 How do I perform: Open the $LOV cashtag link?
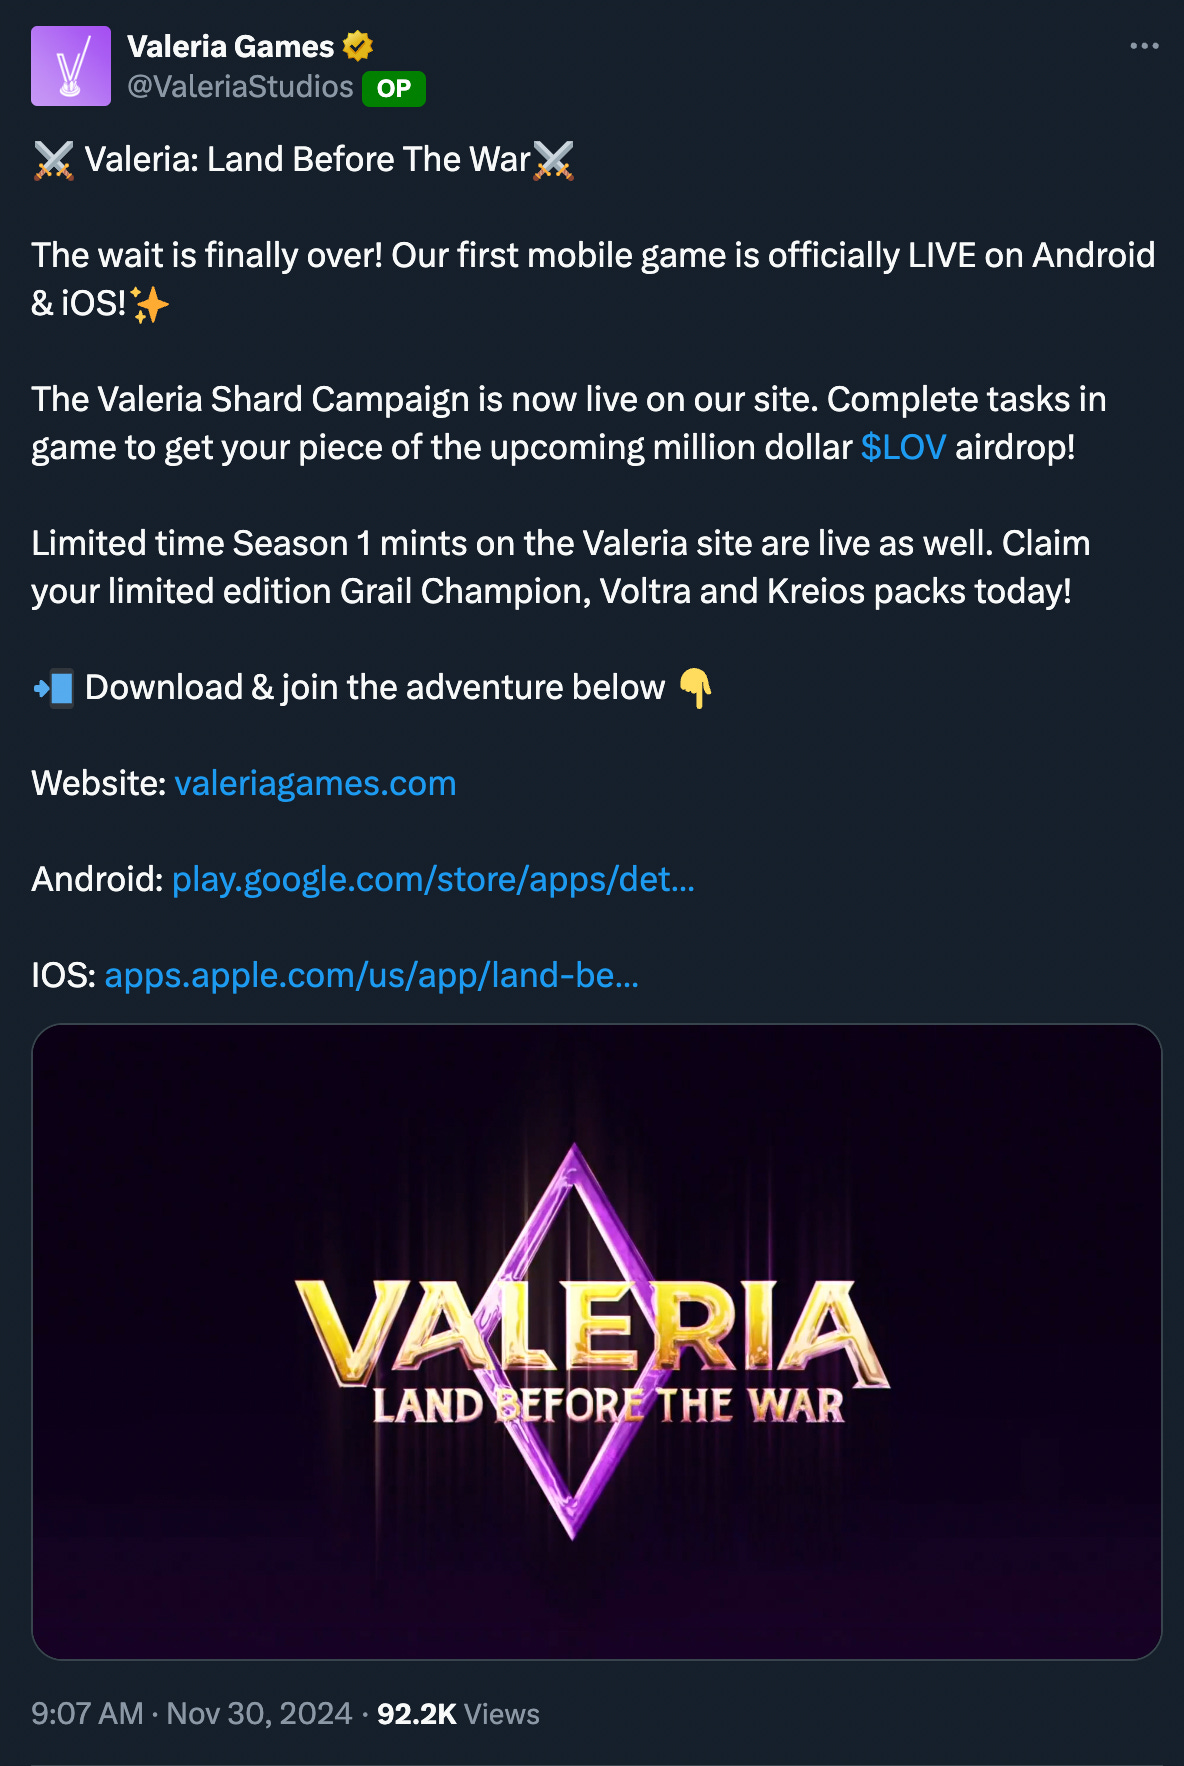pos(903,447)
